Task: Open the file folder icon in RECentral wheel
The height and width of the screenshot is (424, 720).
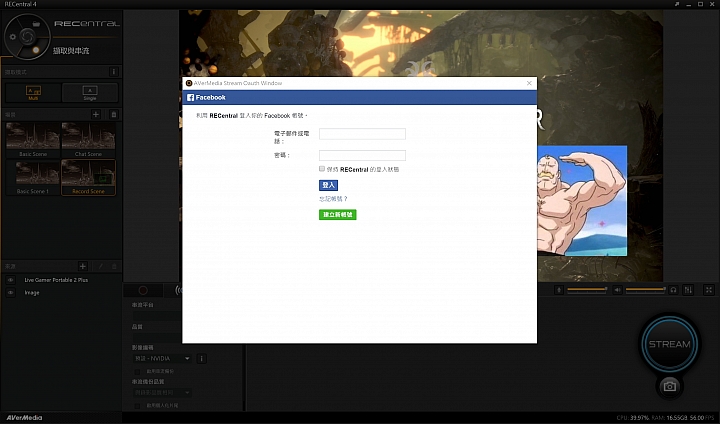Action: point(36,23)
